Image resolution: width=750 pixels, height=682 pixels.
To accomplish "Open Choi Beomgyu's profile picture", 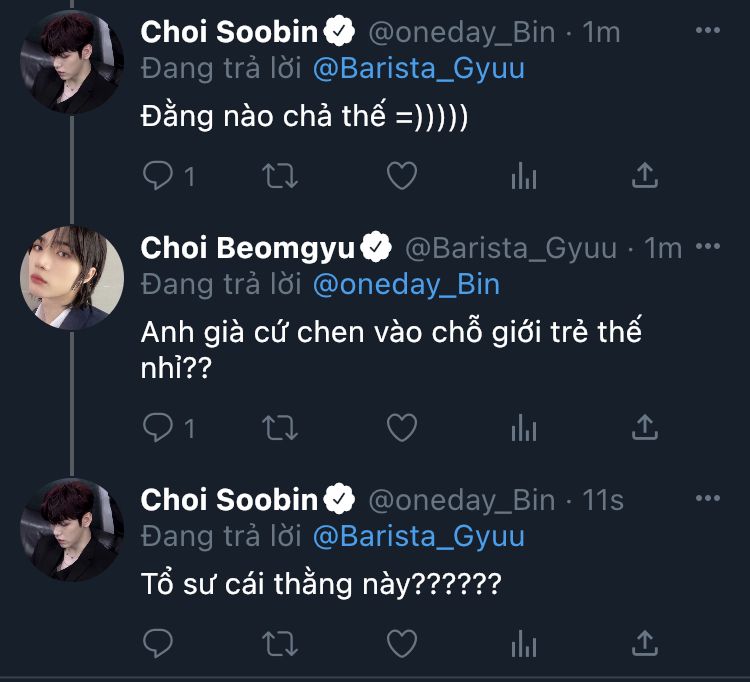I will [72, 277].
